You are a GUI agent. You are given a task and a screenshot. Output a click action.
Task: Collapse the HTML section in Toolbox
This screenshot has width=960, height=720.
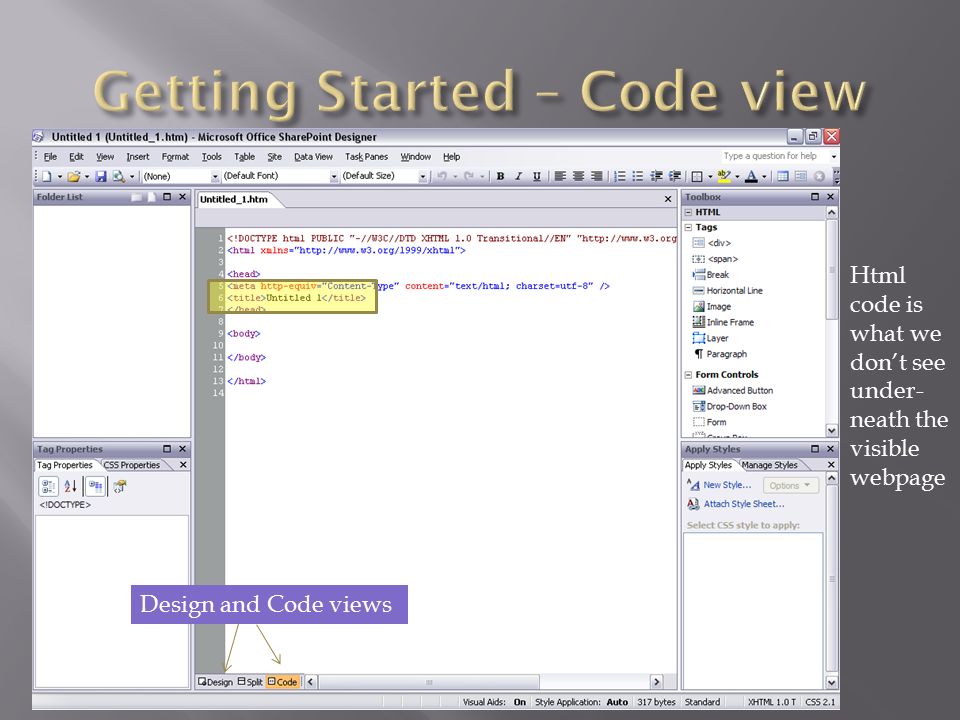[688, 212]
